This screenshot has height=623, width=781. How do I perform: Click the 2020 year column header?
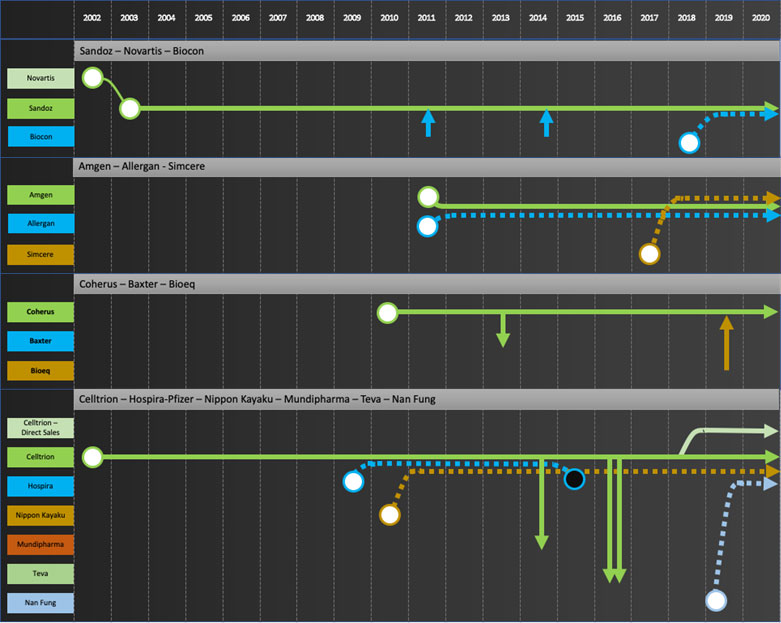761,18
